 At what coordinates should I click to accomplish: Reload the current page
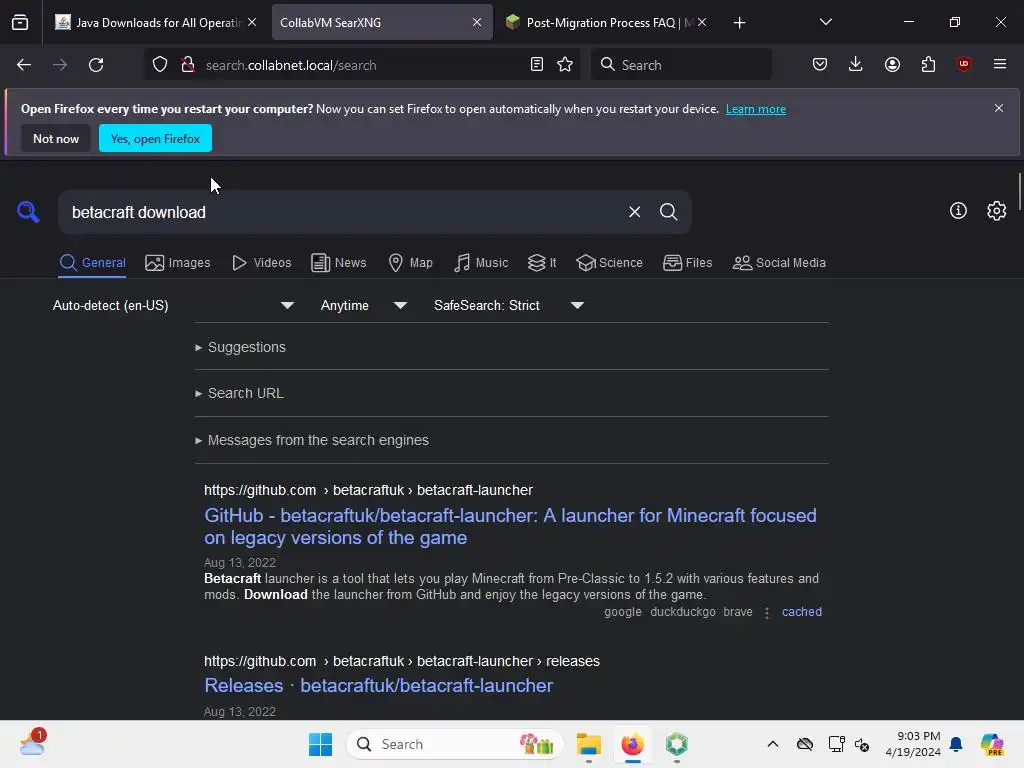pos(96,65)
